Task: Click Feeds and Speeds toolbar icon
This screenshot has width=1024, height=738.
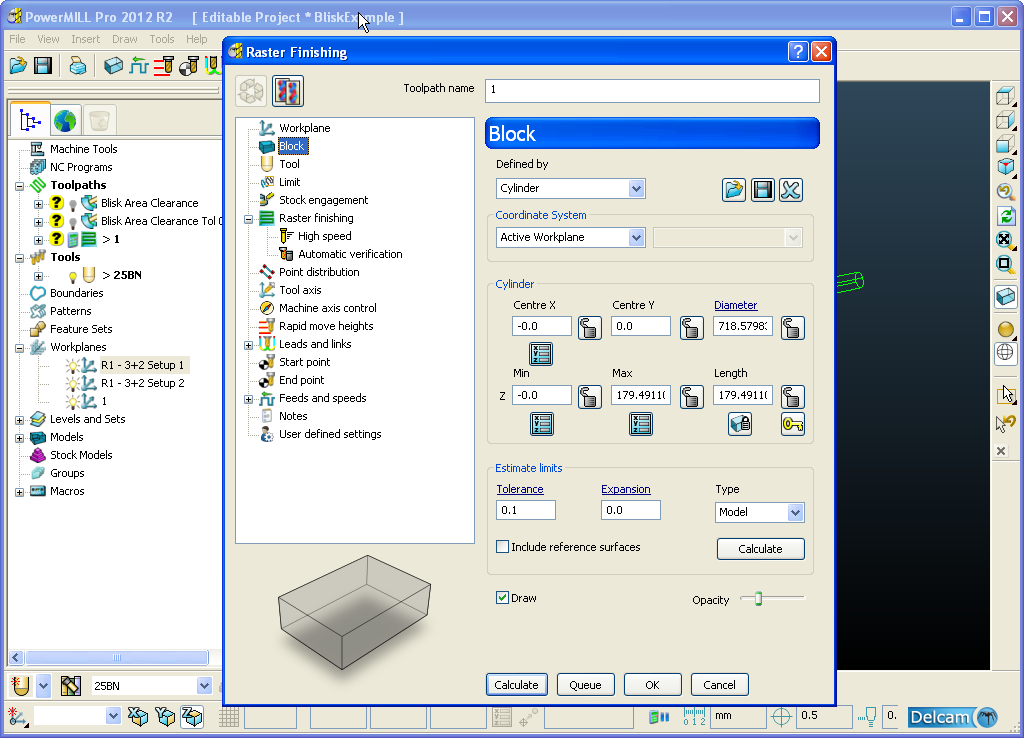Action: tap(138, 65)
